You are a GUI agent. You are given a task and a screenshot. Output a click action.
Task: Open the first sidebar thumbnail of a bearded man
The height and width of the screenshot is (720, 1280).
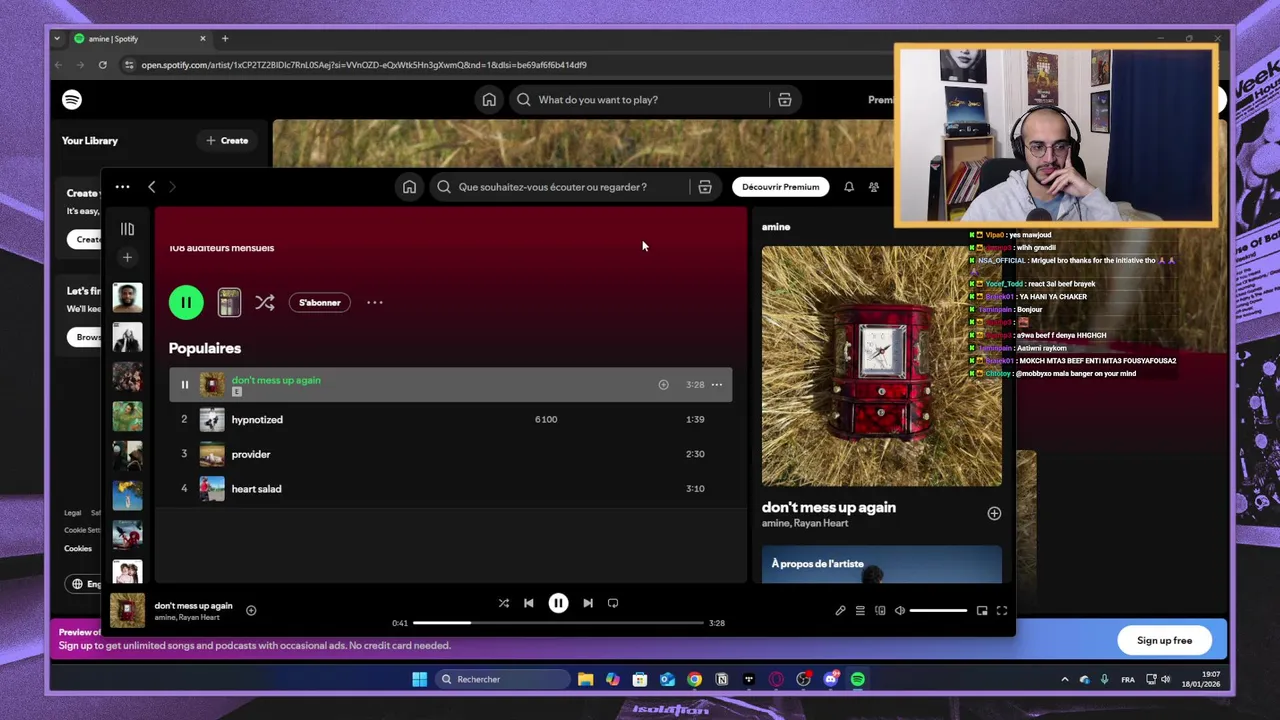tap(127, 298)
